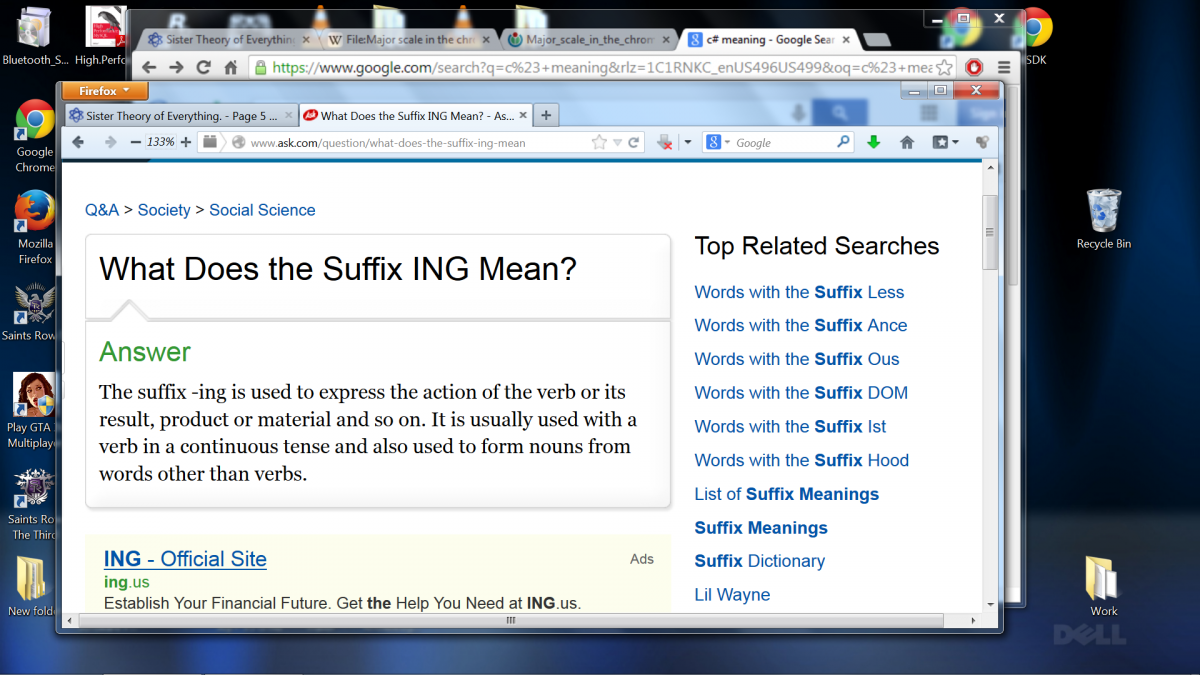Image resolution: width=1200 pixels, height=675 pixels.
Task: Open Chrome's hamburger menu
Action: tap(1004, 67)
